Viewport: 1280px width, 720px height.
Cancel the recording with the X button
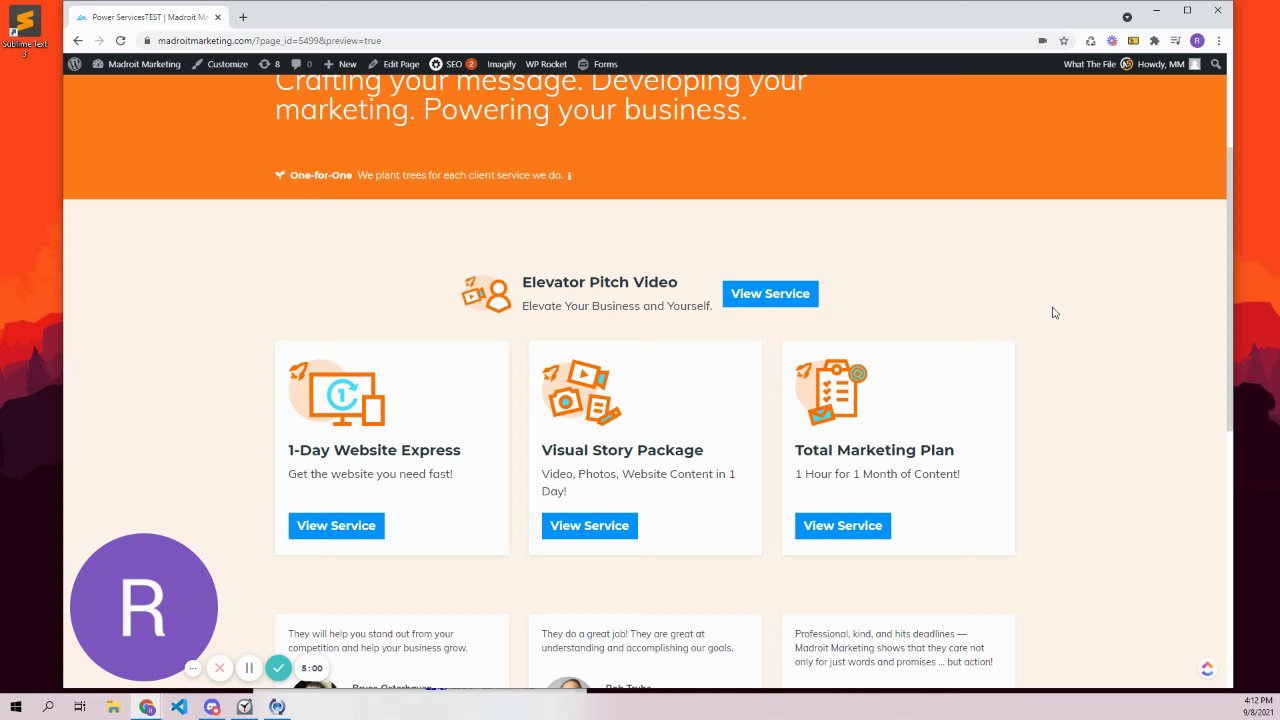(220, 668)
